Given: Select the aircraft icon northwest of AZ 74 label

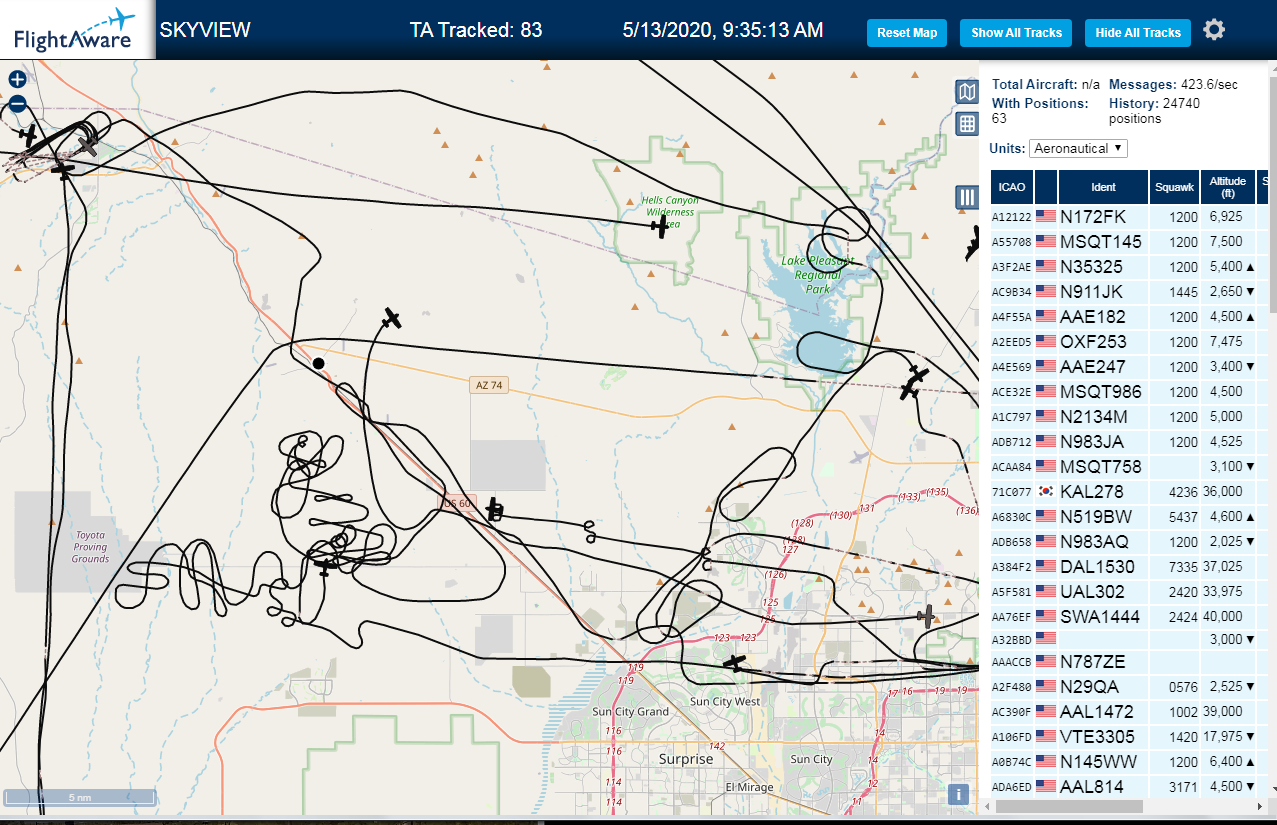Looking at the screenshot, I should tap(392, 319).
